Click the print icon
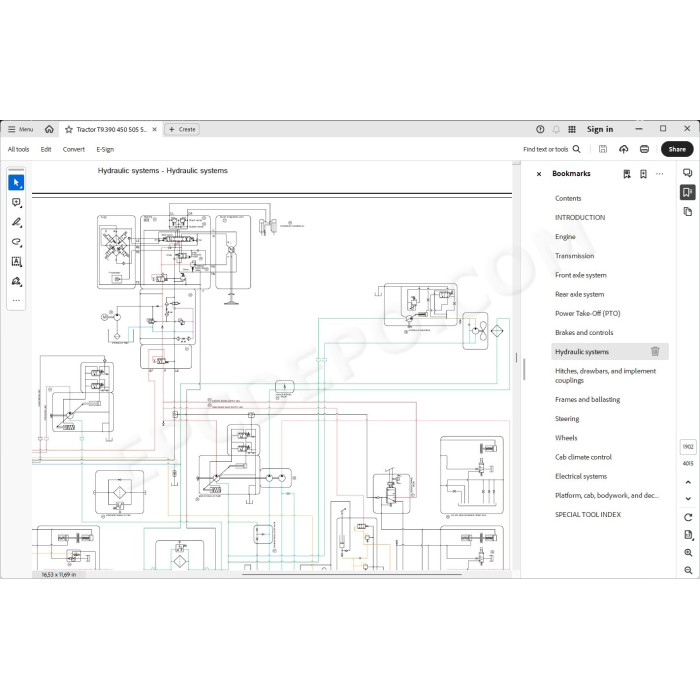 tap(644, 149)
